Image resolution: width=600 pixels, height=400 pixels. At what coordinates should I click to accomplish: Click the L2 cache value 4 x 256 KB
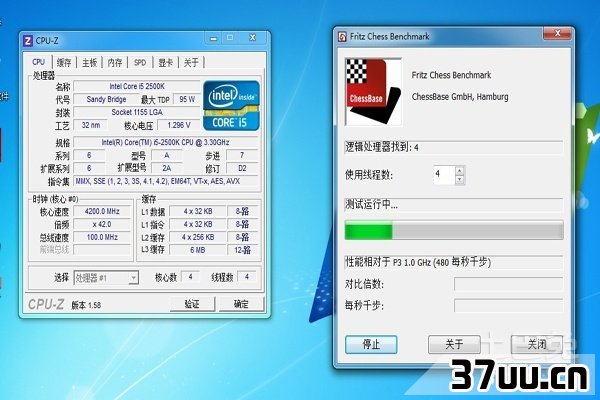pos(198,237)
